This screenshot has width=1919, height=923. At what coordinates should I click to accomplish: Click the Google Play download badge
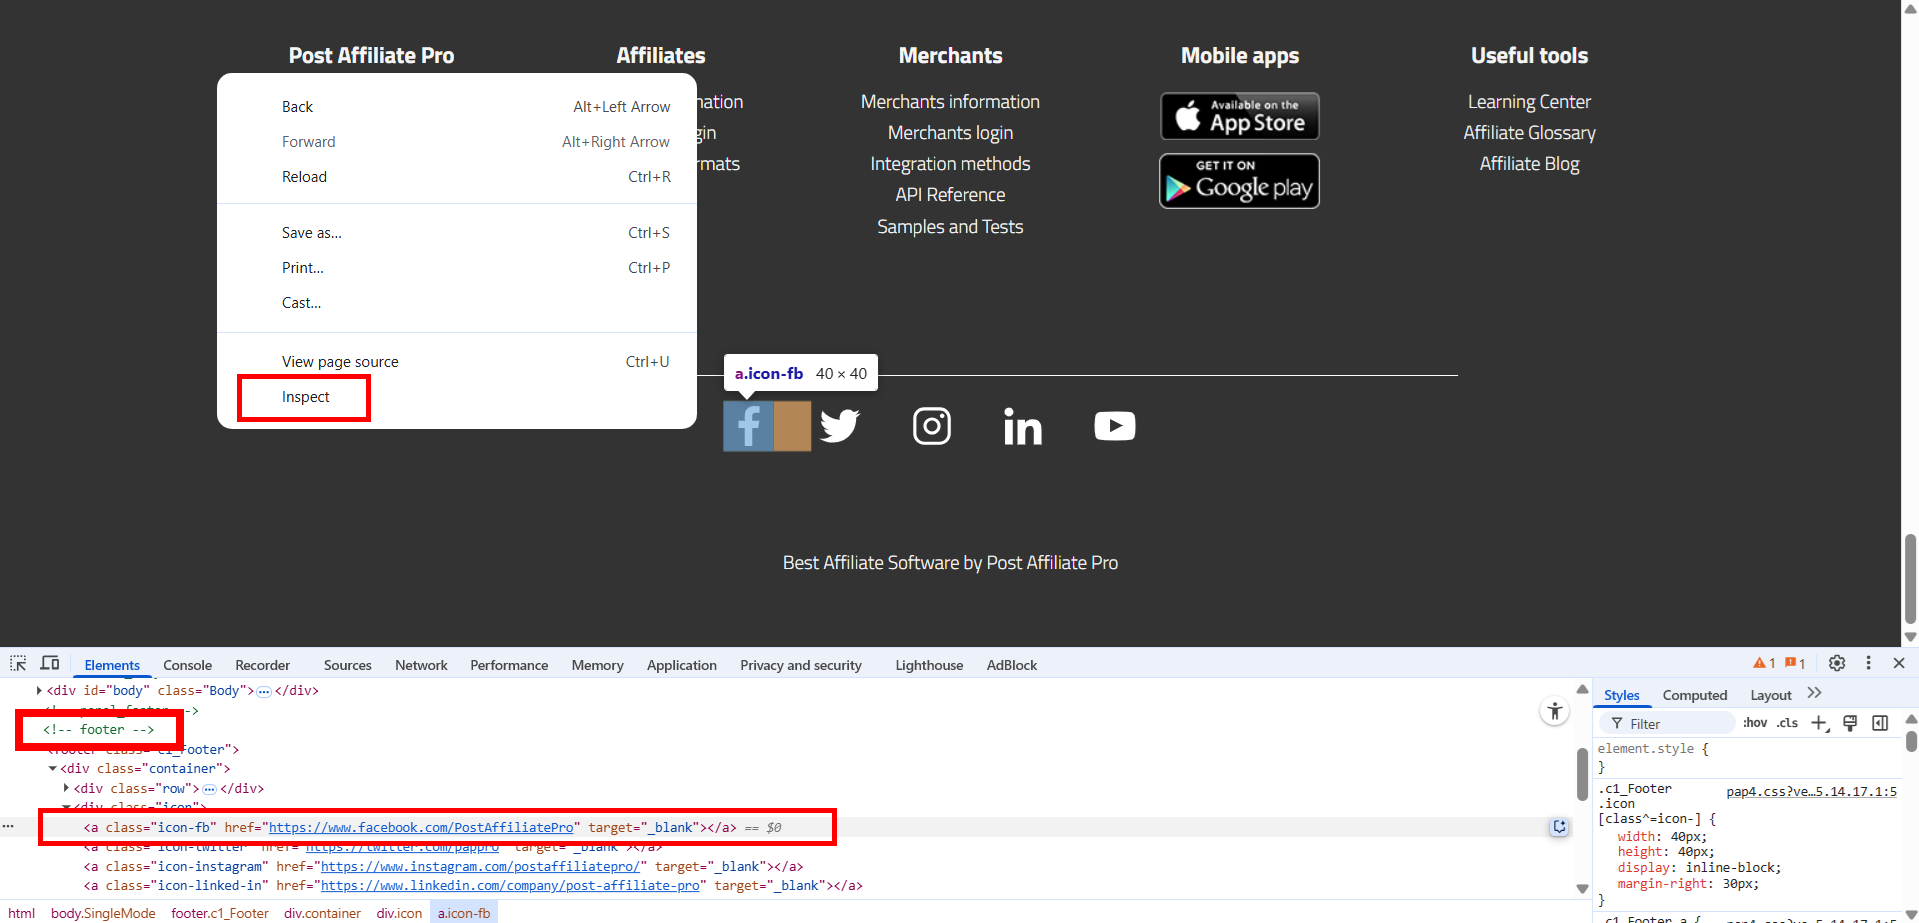pos(1240,181)
